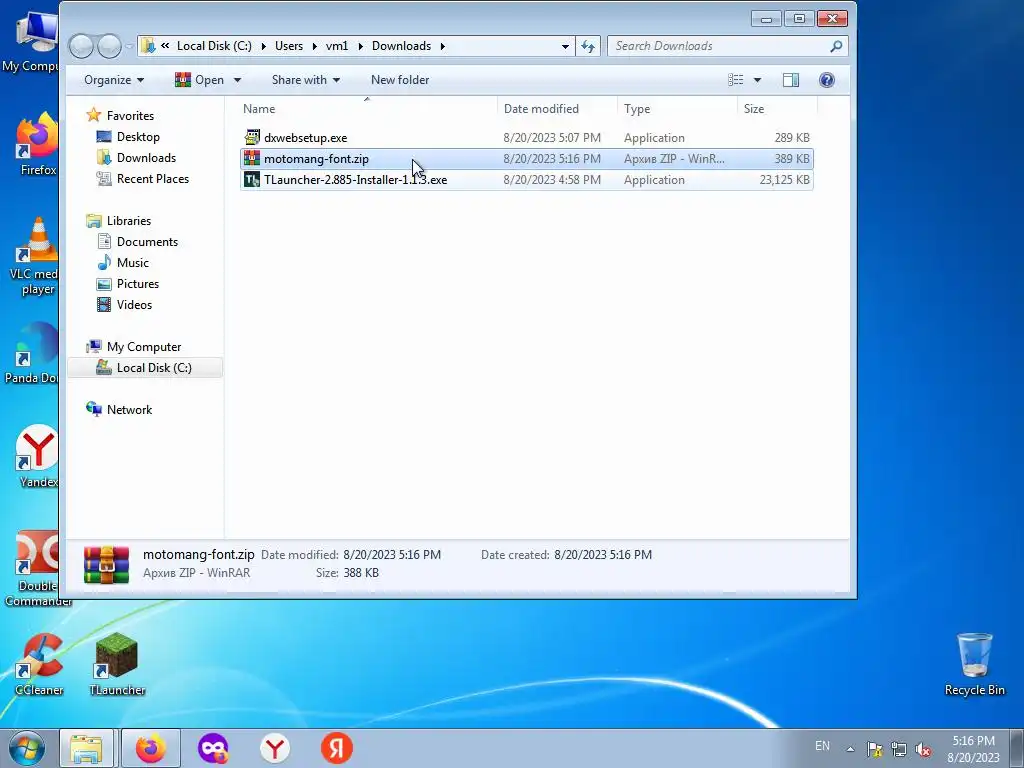Toggle the preview pane button

[791, 80]
